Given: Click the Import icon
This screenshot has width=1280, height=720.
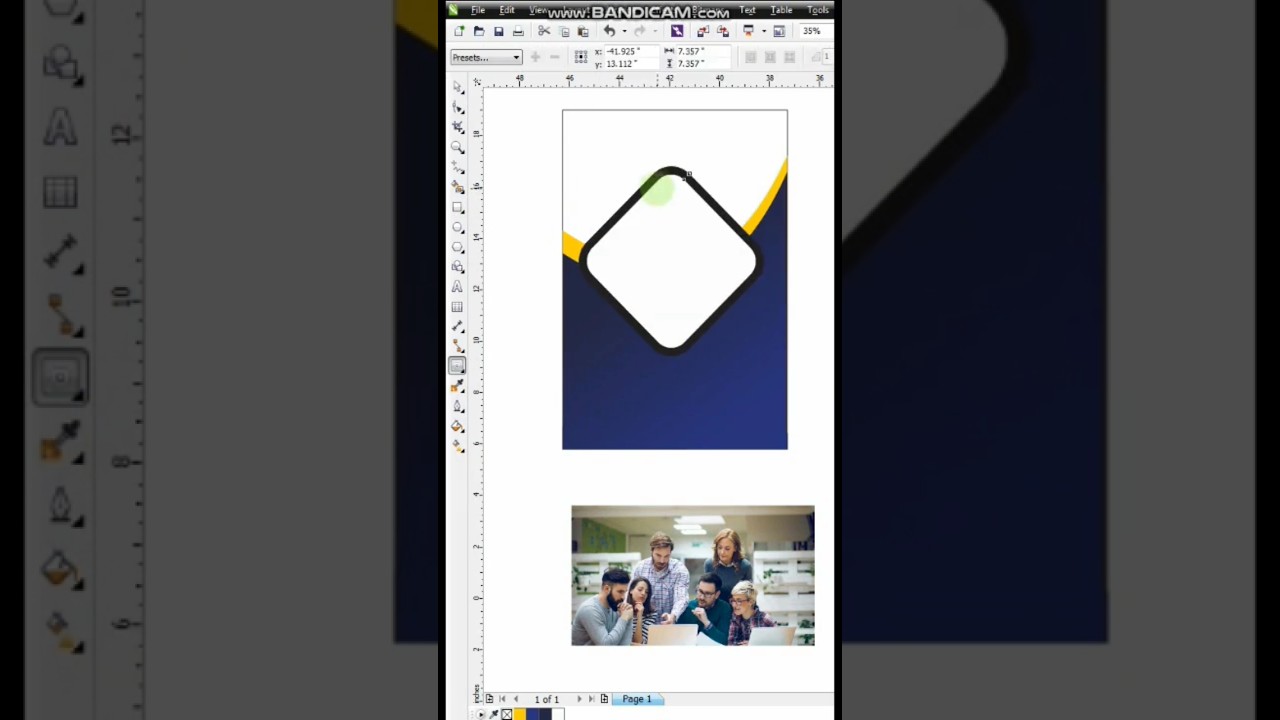Looking at the screenshot, I should coord(703,32).
